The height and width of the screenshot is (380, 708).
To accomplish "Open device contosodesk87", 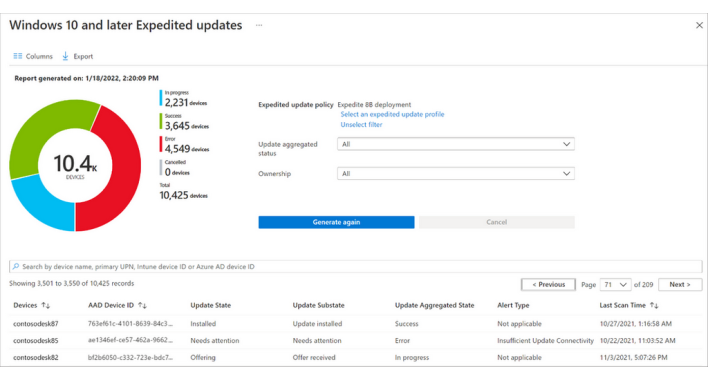I will [x=36, y=324].
